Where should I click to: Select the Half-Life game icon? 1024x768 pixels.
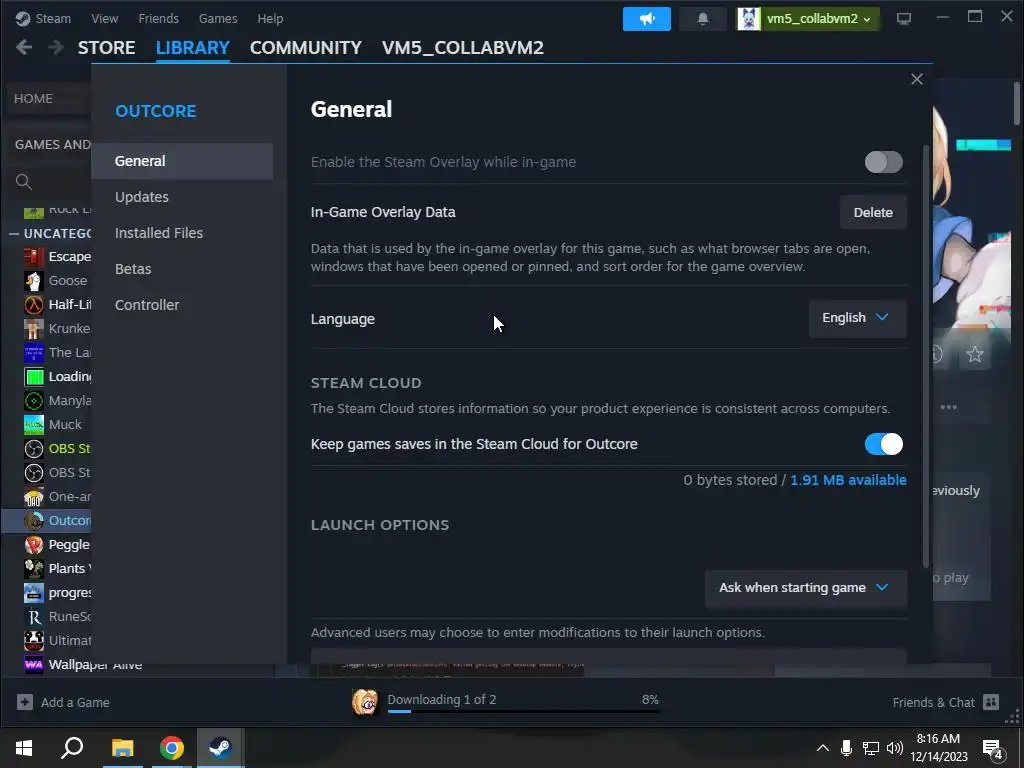click(x=34, y=304)
